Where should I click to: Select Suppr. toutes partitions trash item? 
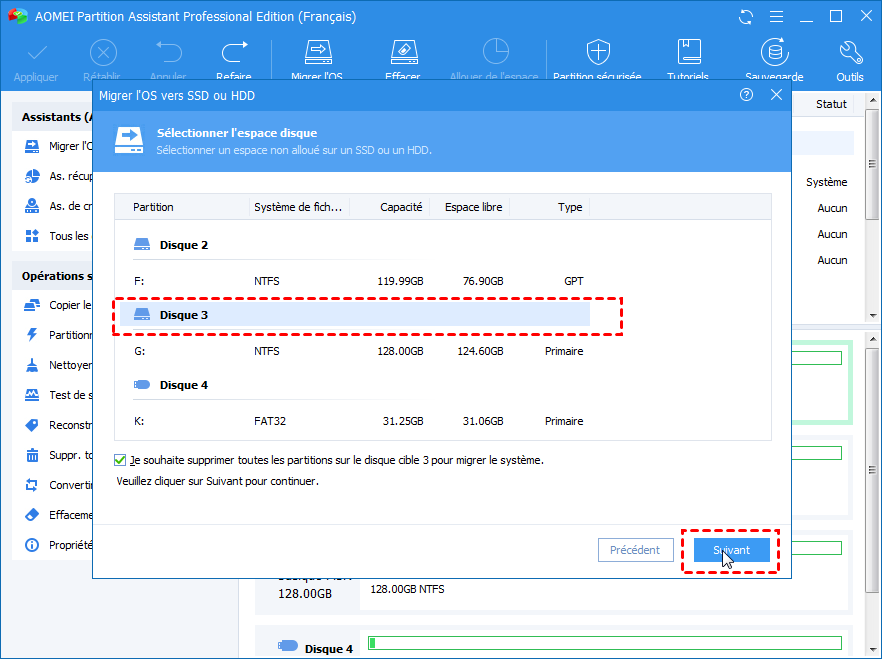[x=58, y=455]
